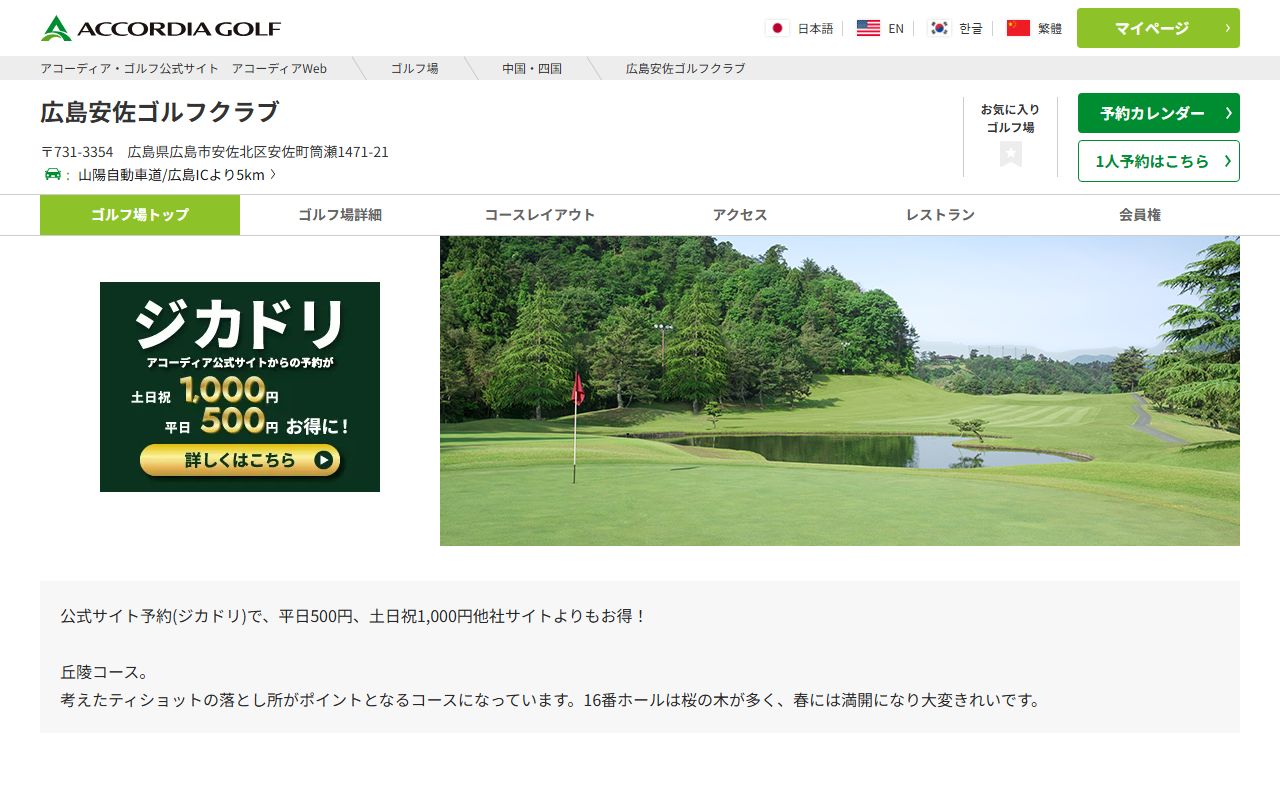The image size is (1280, 800).
Task: Select the ゴルフ場詳細 tab
Action: (340, 215)
